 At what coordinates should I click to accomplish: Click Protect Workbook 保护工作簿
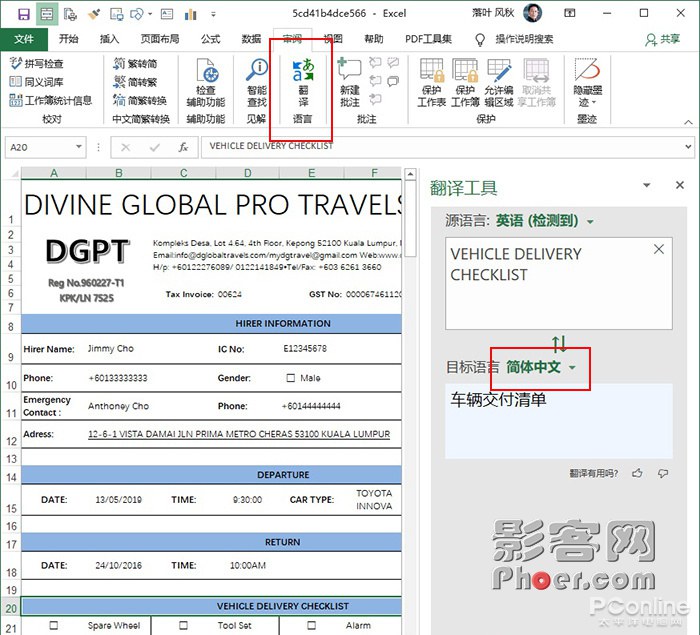pyautogui.click(x=465, y=83)
